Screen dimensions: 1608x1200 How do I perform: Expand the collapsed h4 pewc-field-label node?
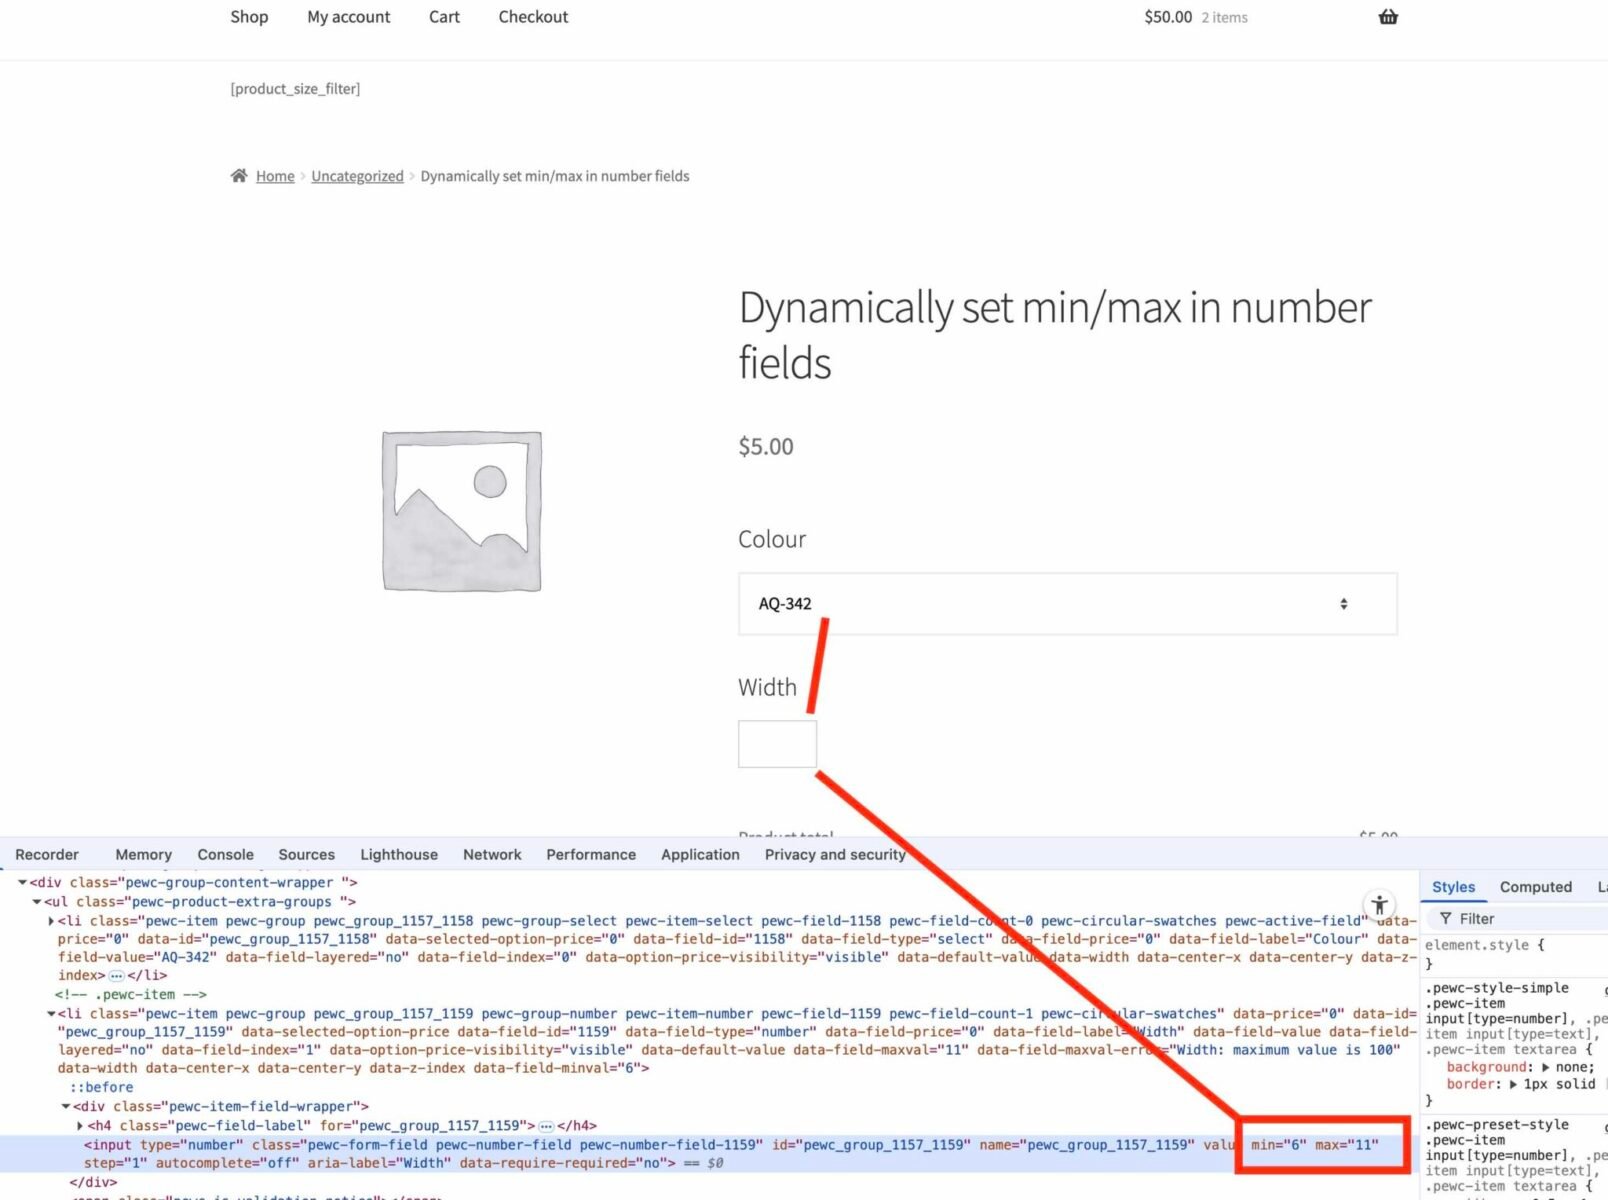click(x=81, y=1125)
